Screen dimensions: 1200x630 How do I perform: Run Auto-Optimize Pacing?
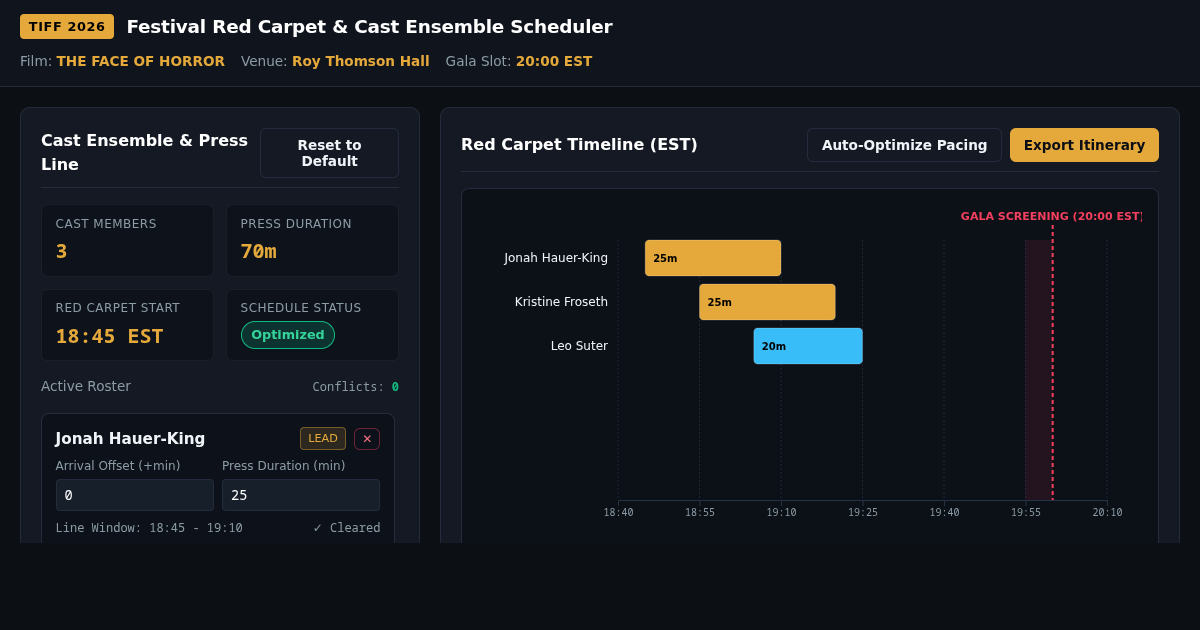(904, 145)
